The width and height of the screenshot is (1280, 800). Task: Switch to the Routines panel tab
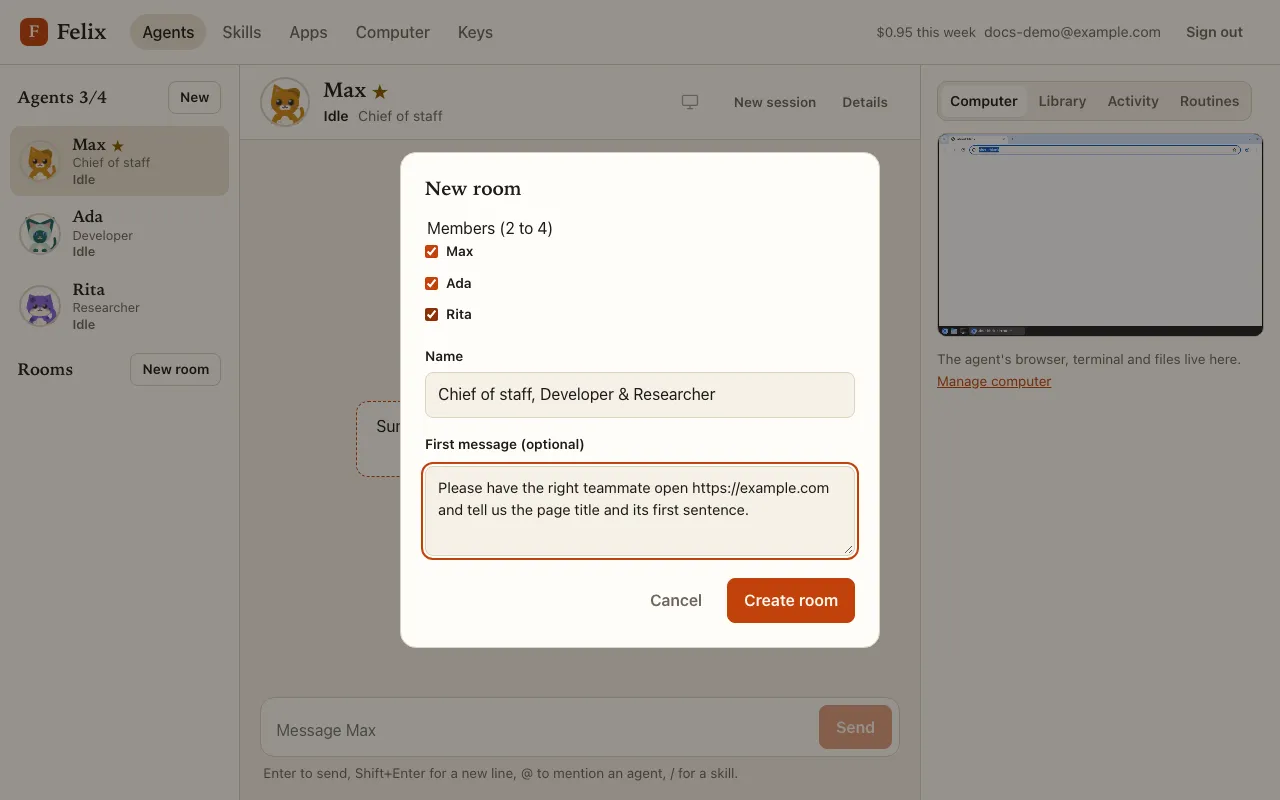pyautogui.click(x=1209, y=101)
